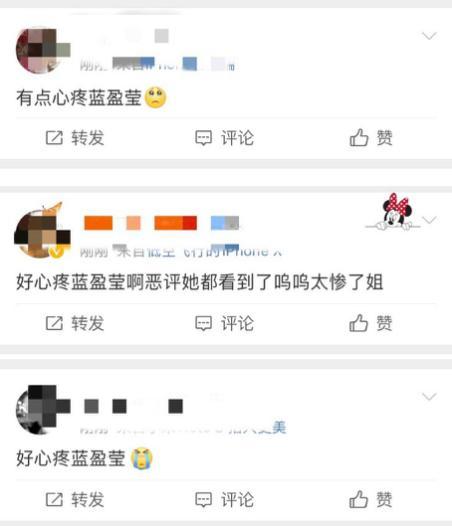Viewport: 452px width, 526px height.
Task: Open comments icon on the 恶评 post
Action: (x=203, y=323)
